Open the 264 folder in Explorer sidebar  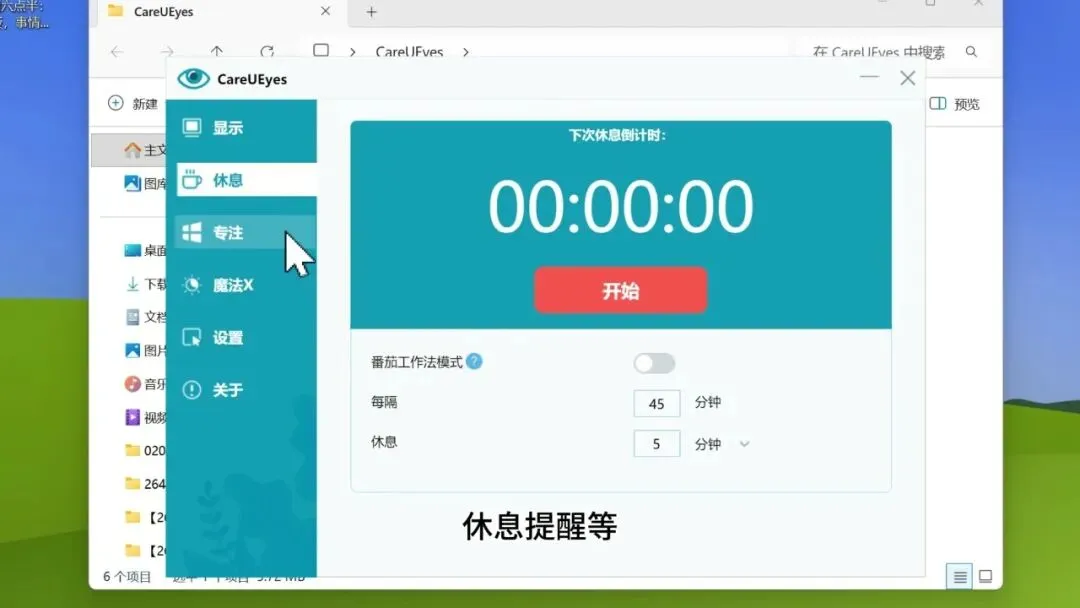tap(145, 483)
